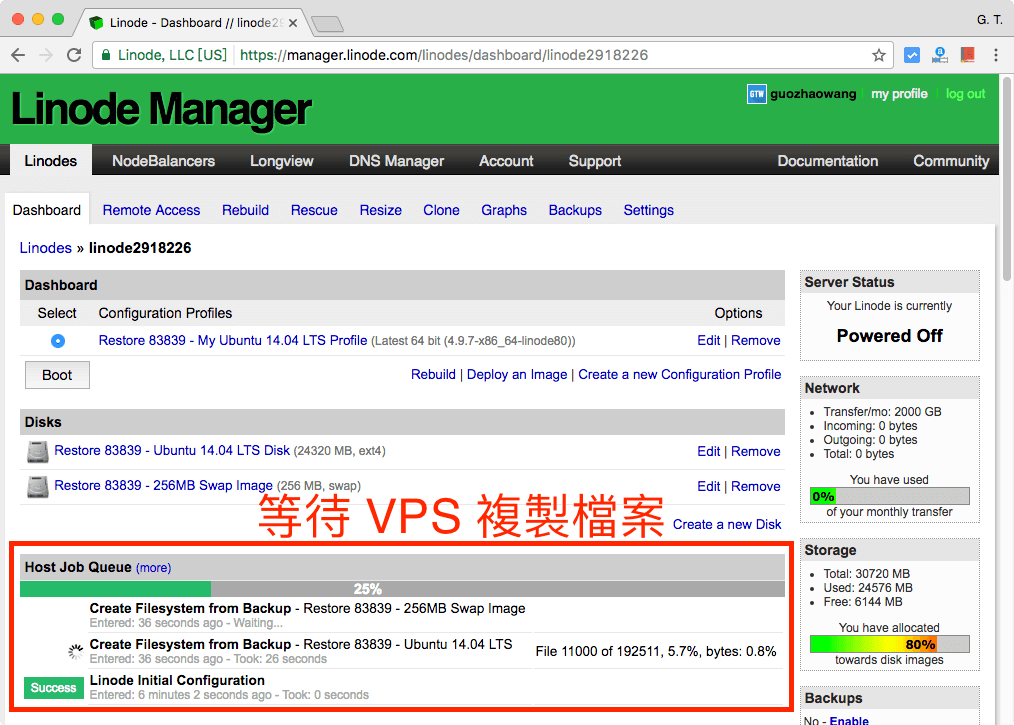Click the GTW avatar badge beside guozhaowang
The width and height of the screenshot is (1014, 725).
click(x=756, y=94)
